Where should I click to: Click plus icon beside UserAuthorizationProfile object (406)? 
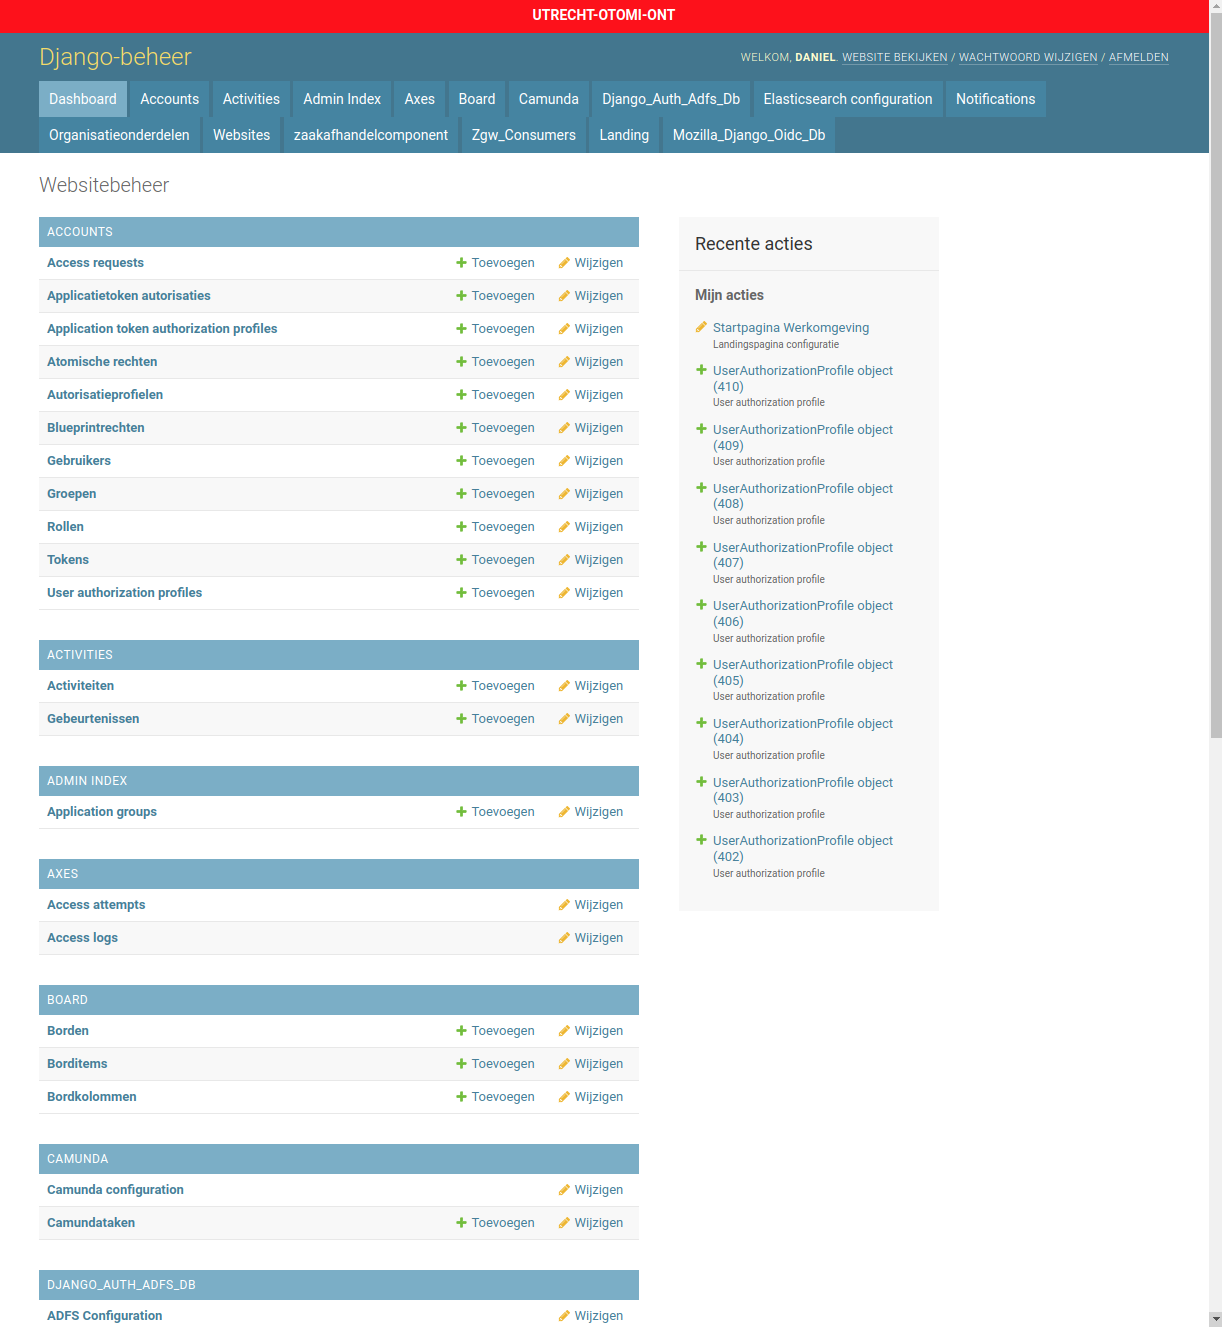coord(701,605)
